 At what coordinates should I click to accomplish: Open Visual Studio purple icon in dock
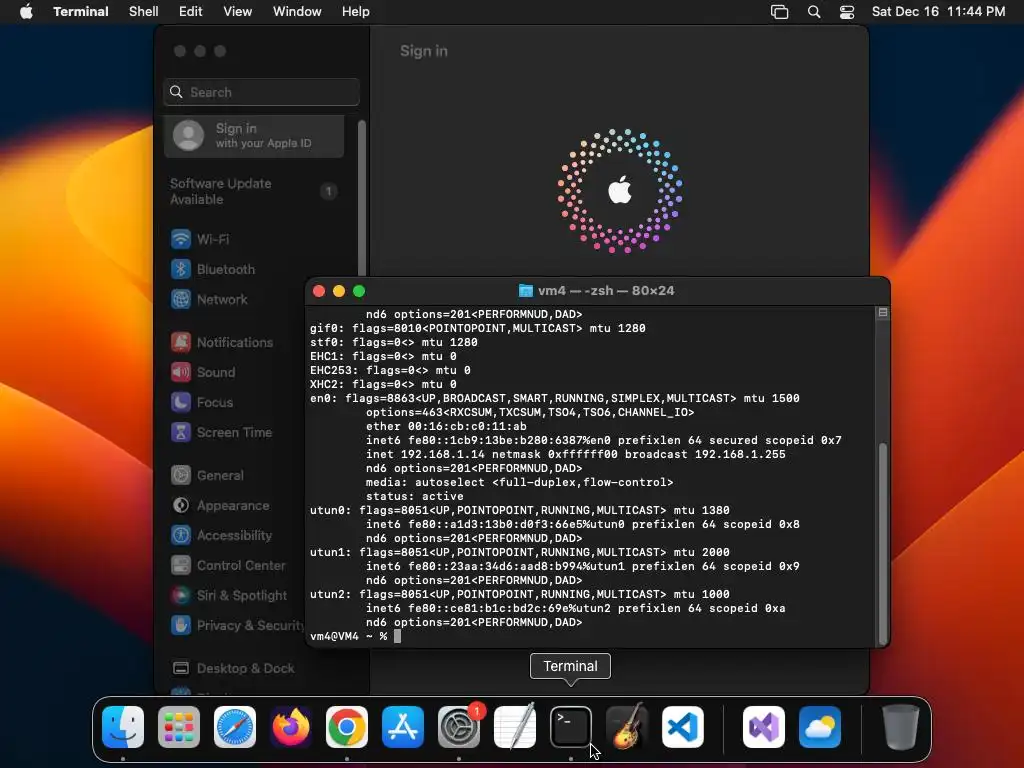[x=764, y=727]
